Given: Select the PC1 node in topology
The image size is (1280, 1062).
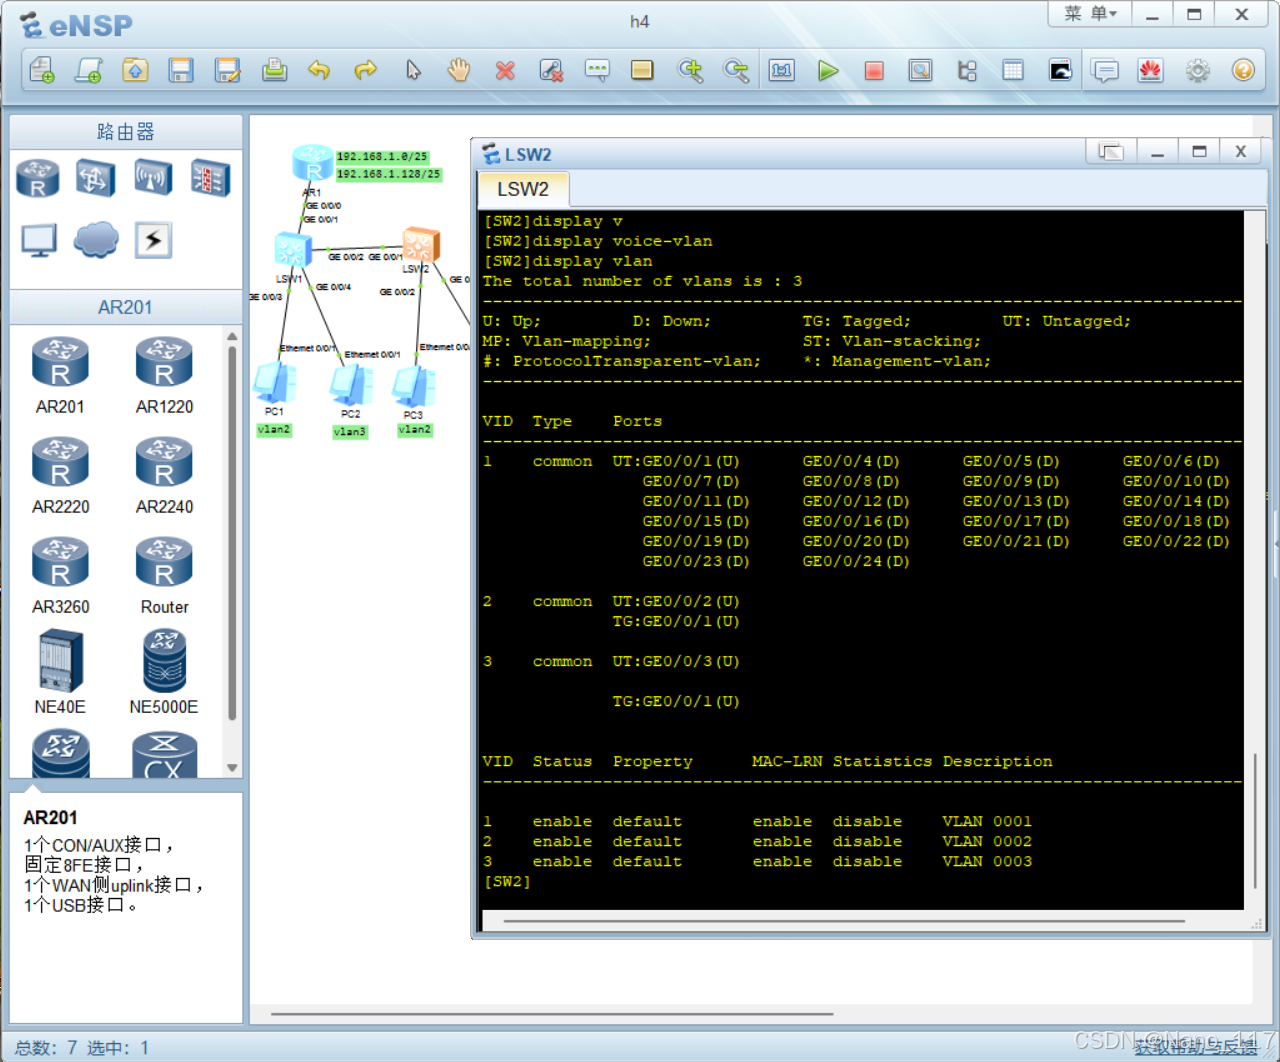Looking at the screenshot, I should click(x=274, y=382).
